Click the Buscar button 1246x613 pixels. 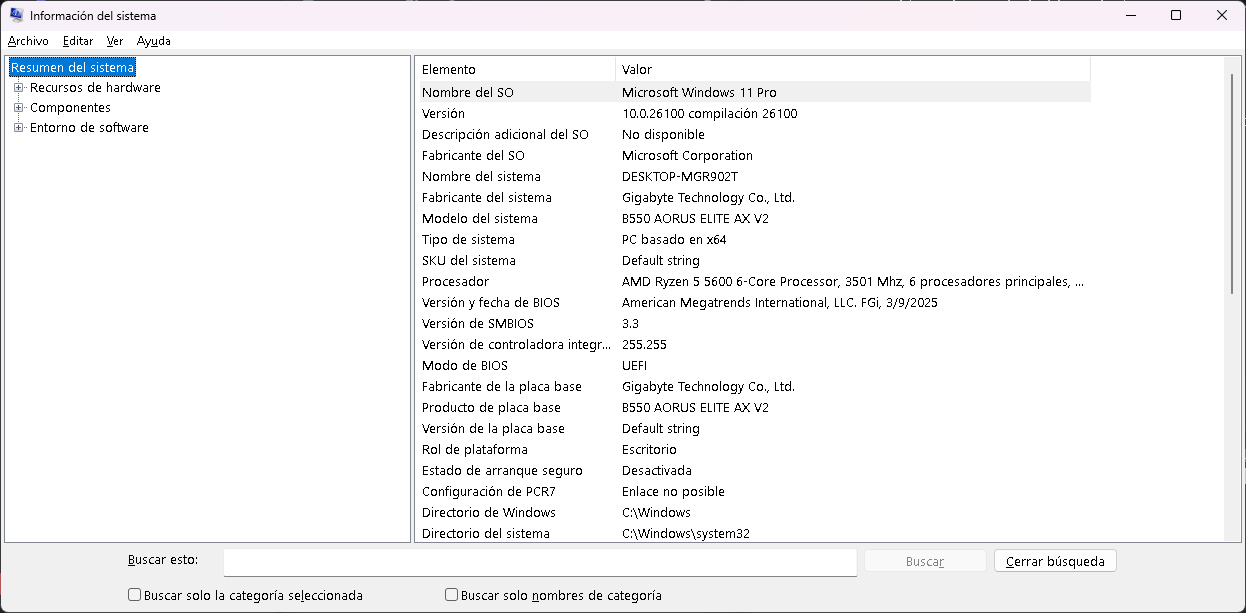[x=924, y=561]
